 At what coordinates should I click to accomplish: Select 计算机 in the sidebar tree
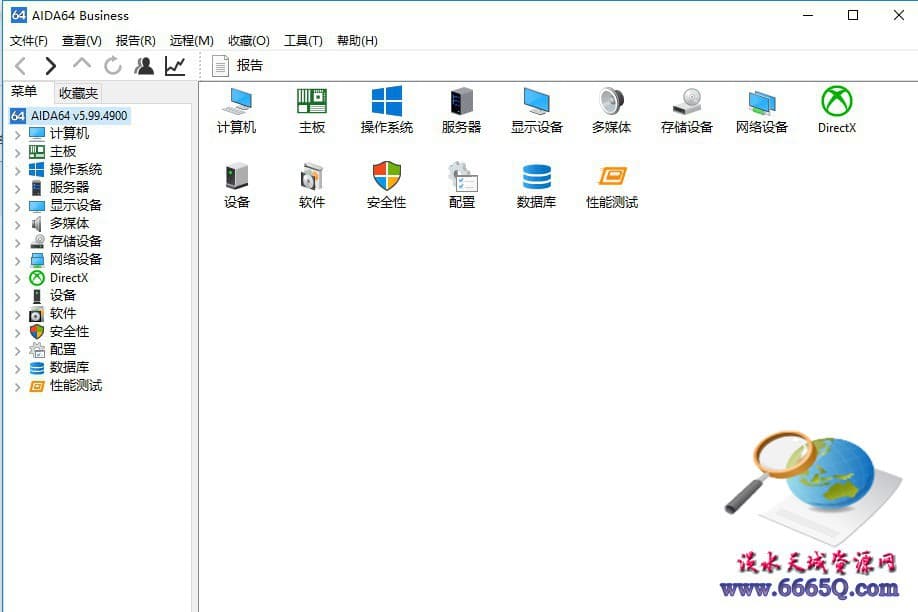coord(69,134)
